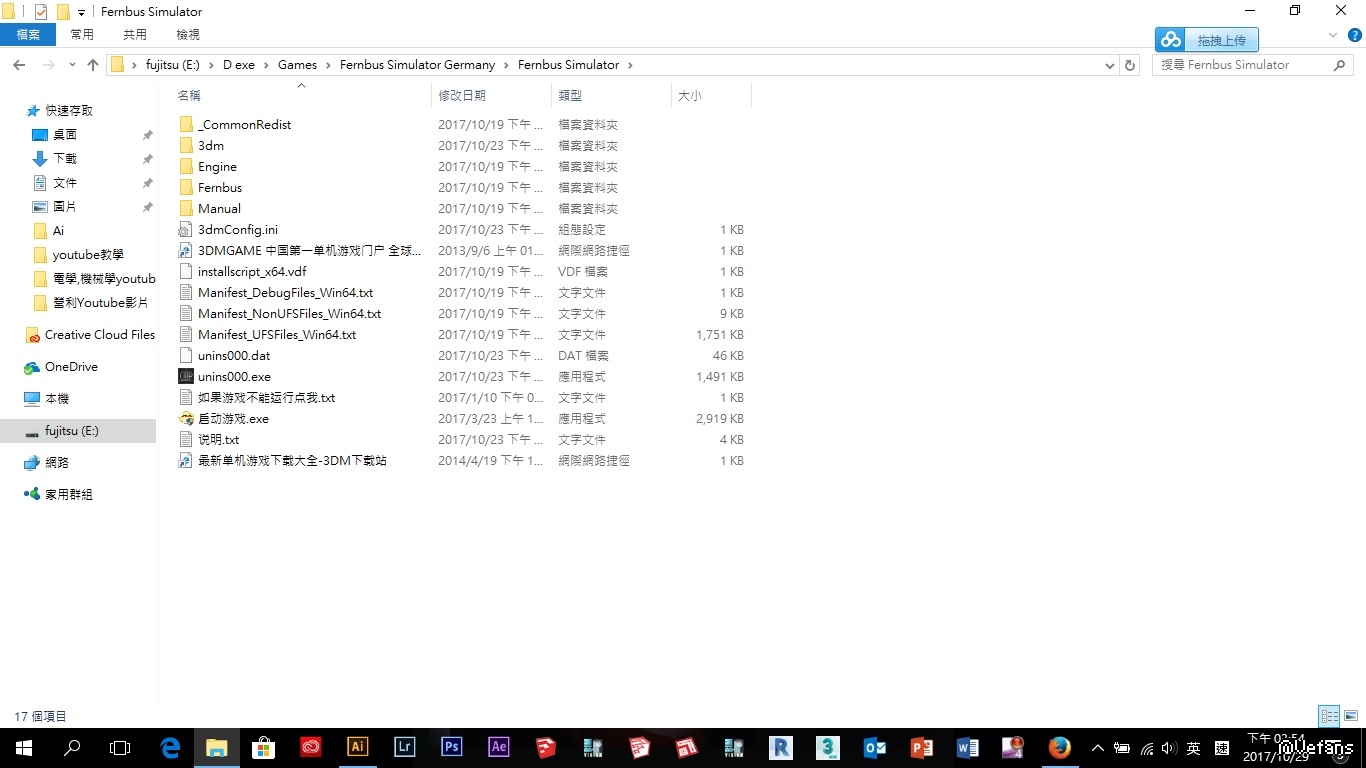Image resolution: width=1366 pixels, height=768 pixels.
Task: Navigate to fujitsu (E:) in address bar
Action: pyautogui.click(x=173, y=65)
